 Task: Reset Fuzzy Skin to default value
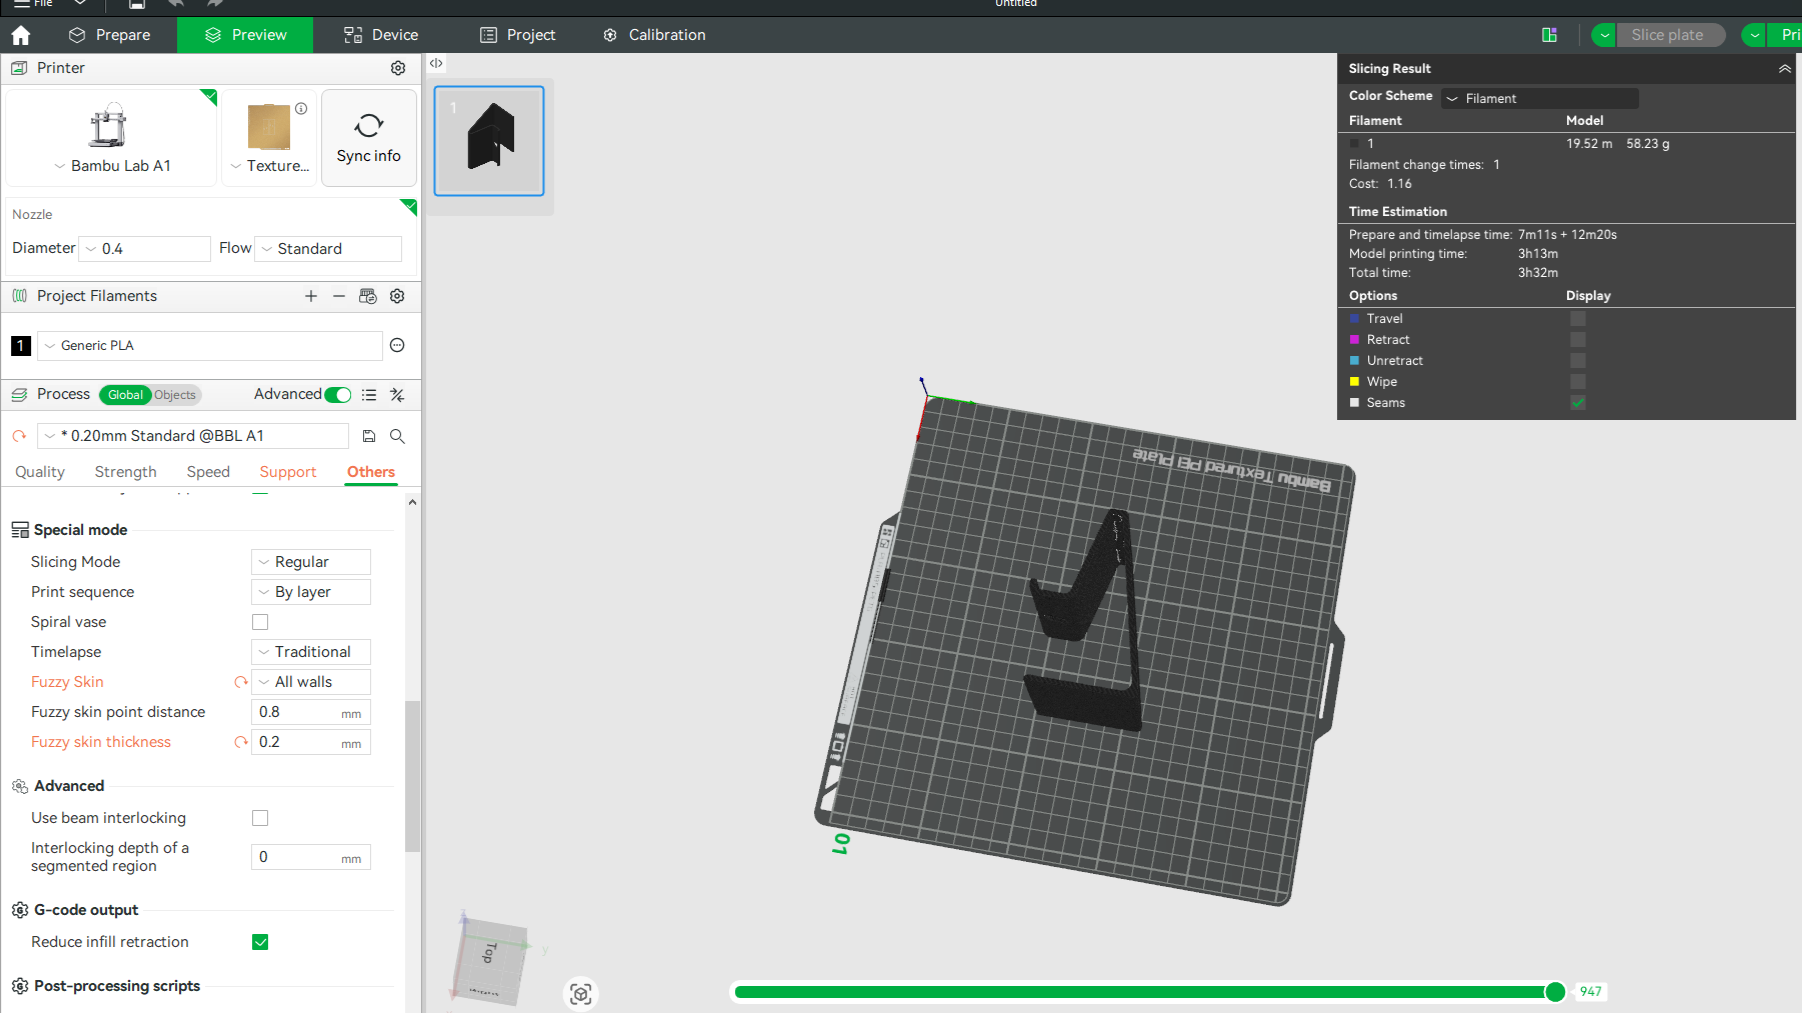pyautogui.click(x=240, y=682)
